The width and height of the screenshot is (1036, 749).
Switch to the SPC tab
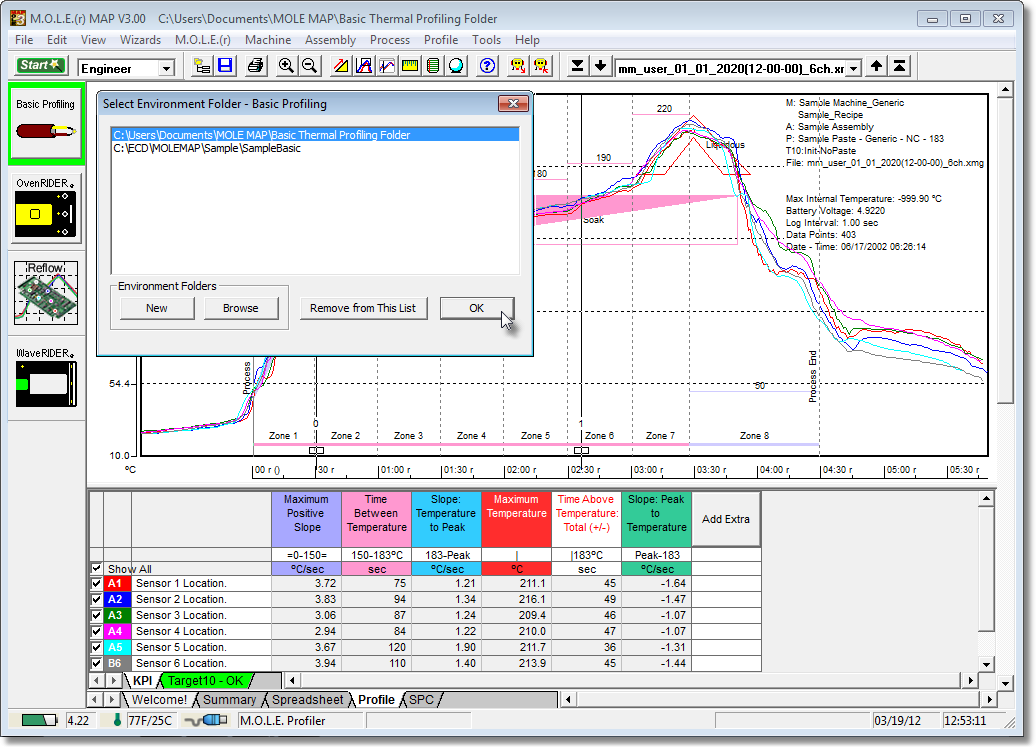click(x=422, y=699)
